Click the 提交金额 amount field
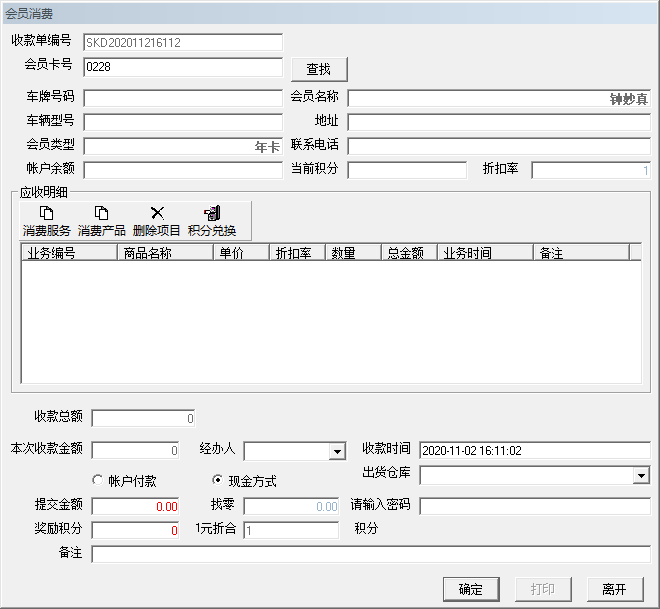Viewport: 660px width, 609px height. click(137, 506)
